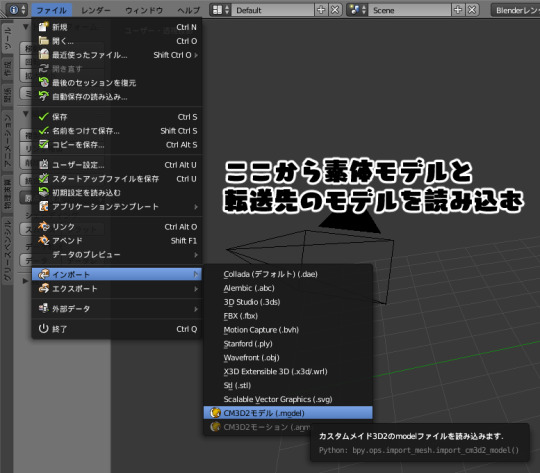This screenshot has width=540, height=473.
Task: Select スタートアップファイルを保存
Action: point(117,178)
